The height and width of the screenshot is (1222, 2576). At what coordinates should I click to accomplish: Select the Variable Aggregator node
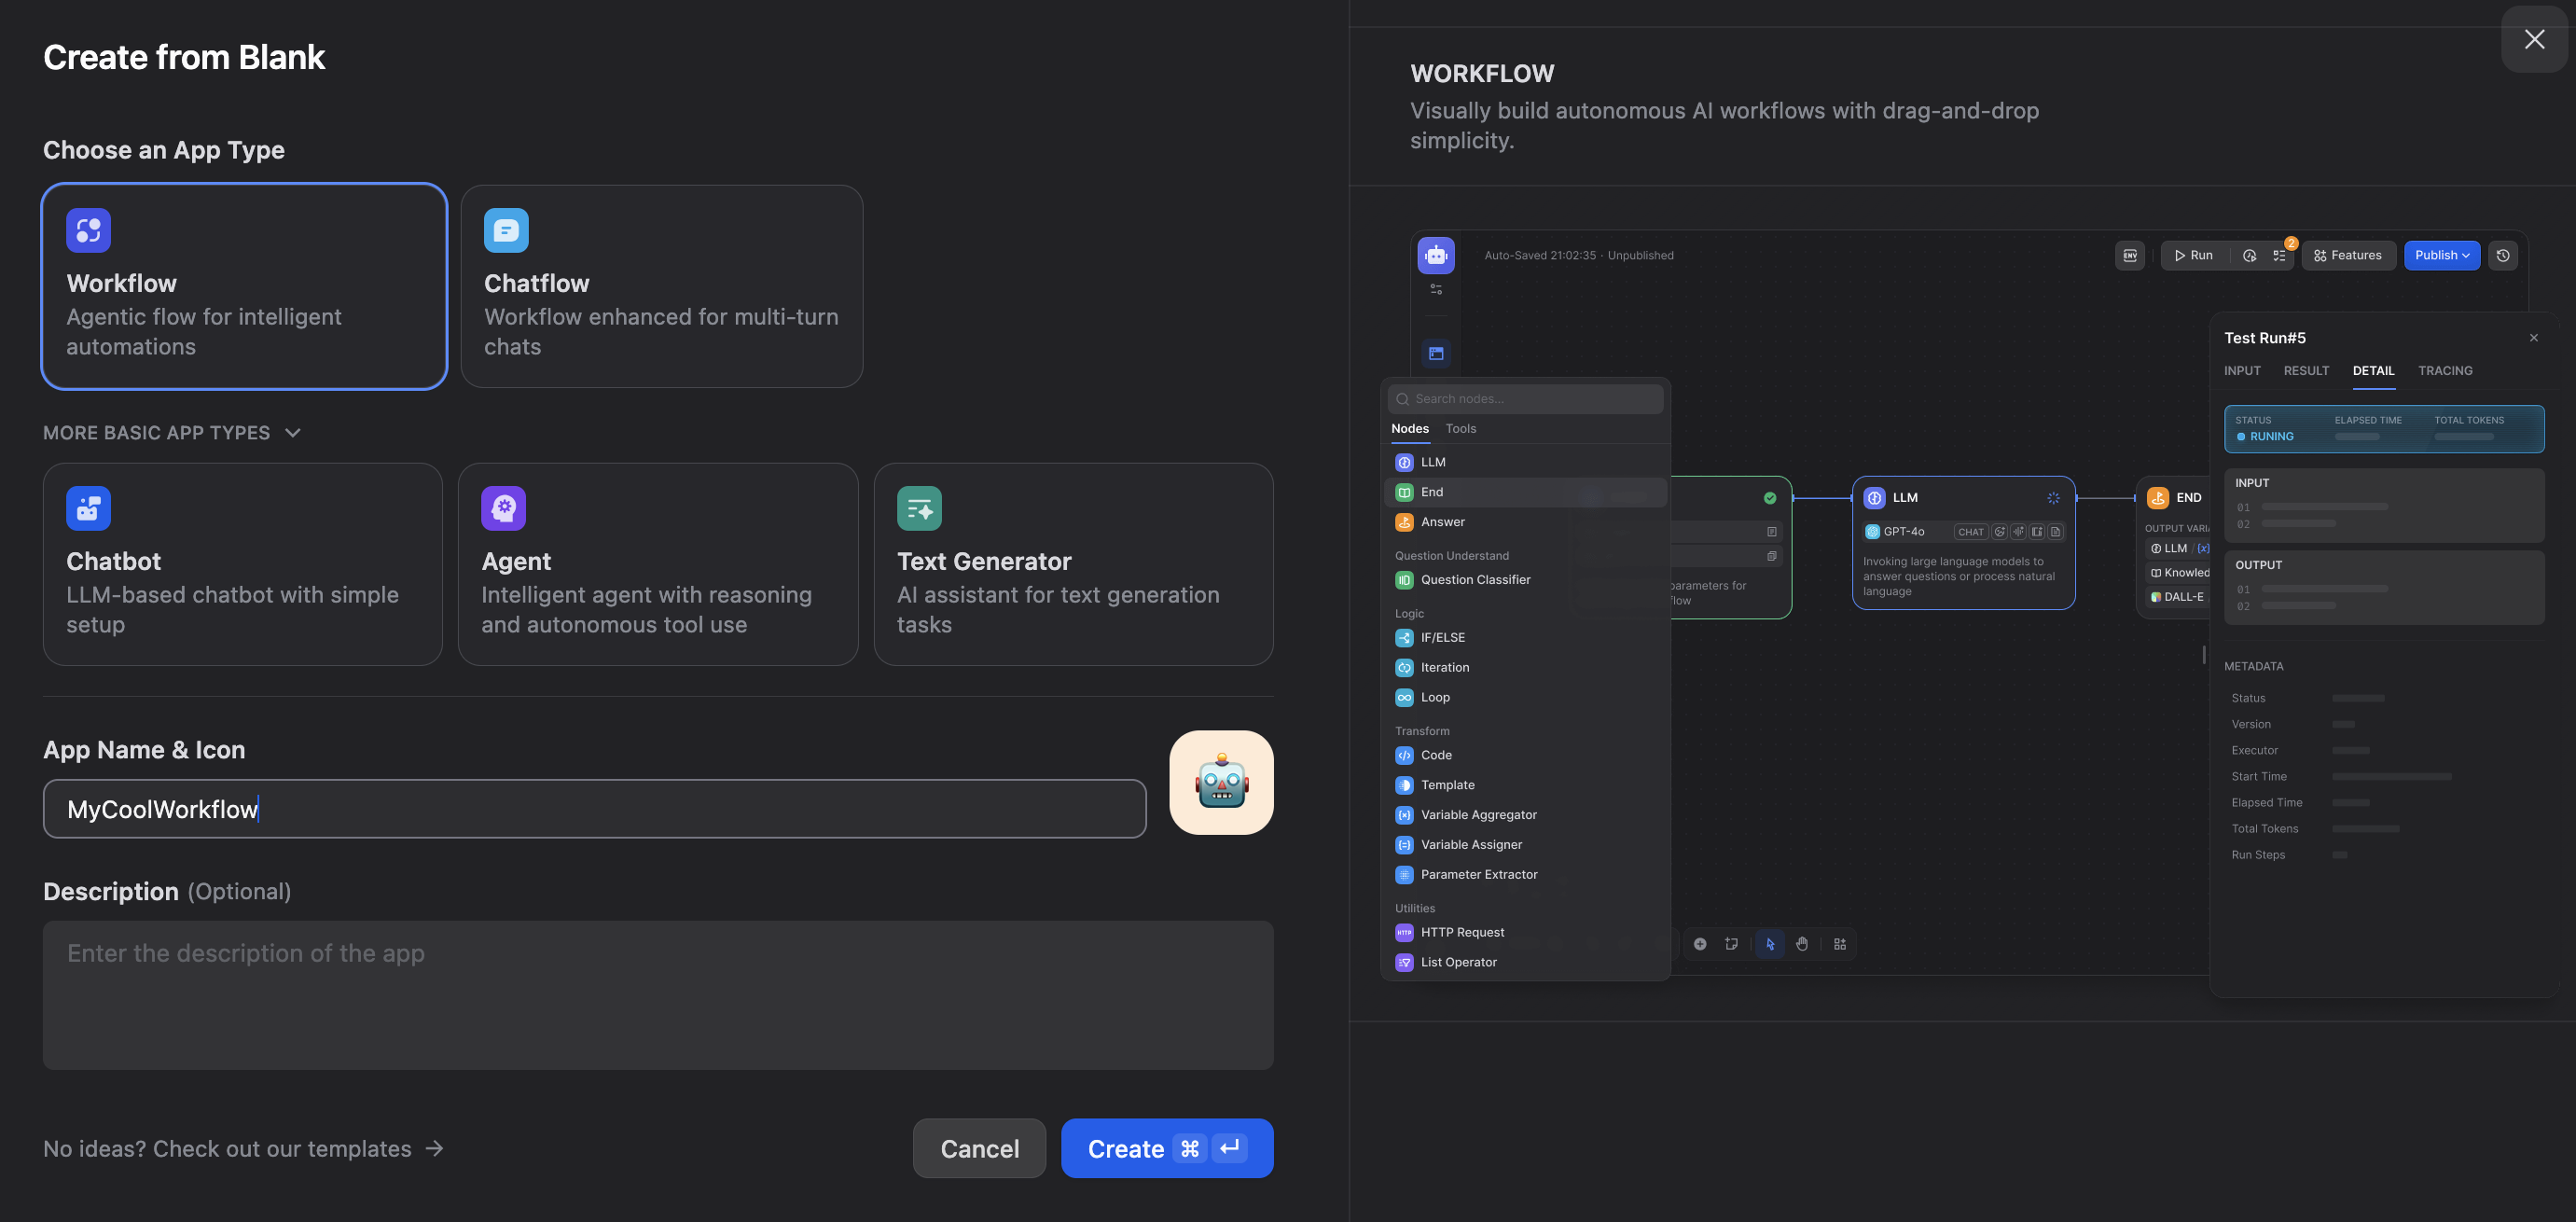click(1526, 815)
